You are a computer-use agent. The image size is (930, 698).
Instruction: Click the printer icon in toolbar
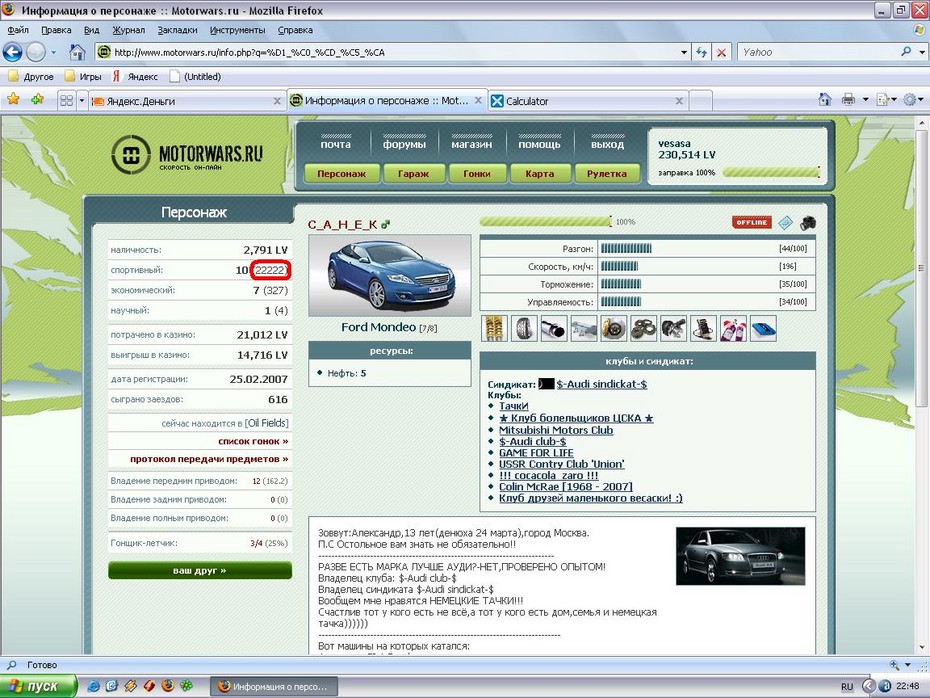click(848, 100)
